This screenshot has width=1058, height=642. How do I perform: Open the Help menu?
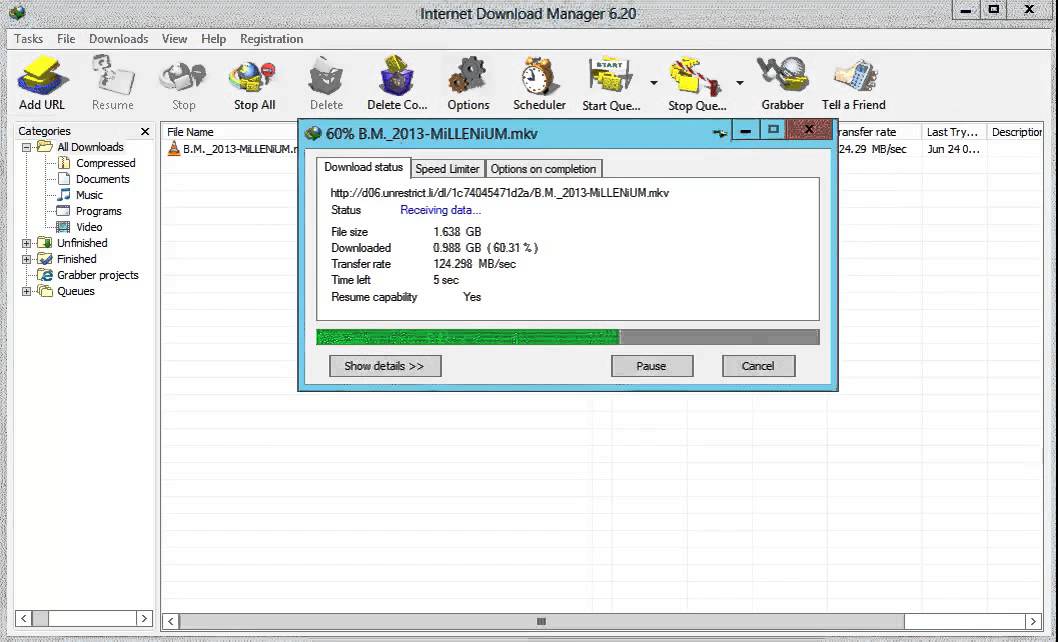tap(213, 39)
